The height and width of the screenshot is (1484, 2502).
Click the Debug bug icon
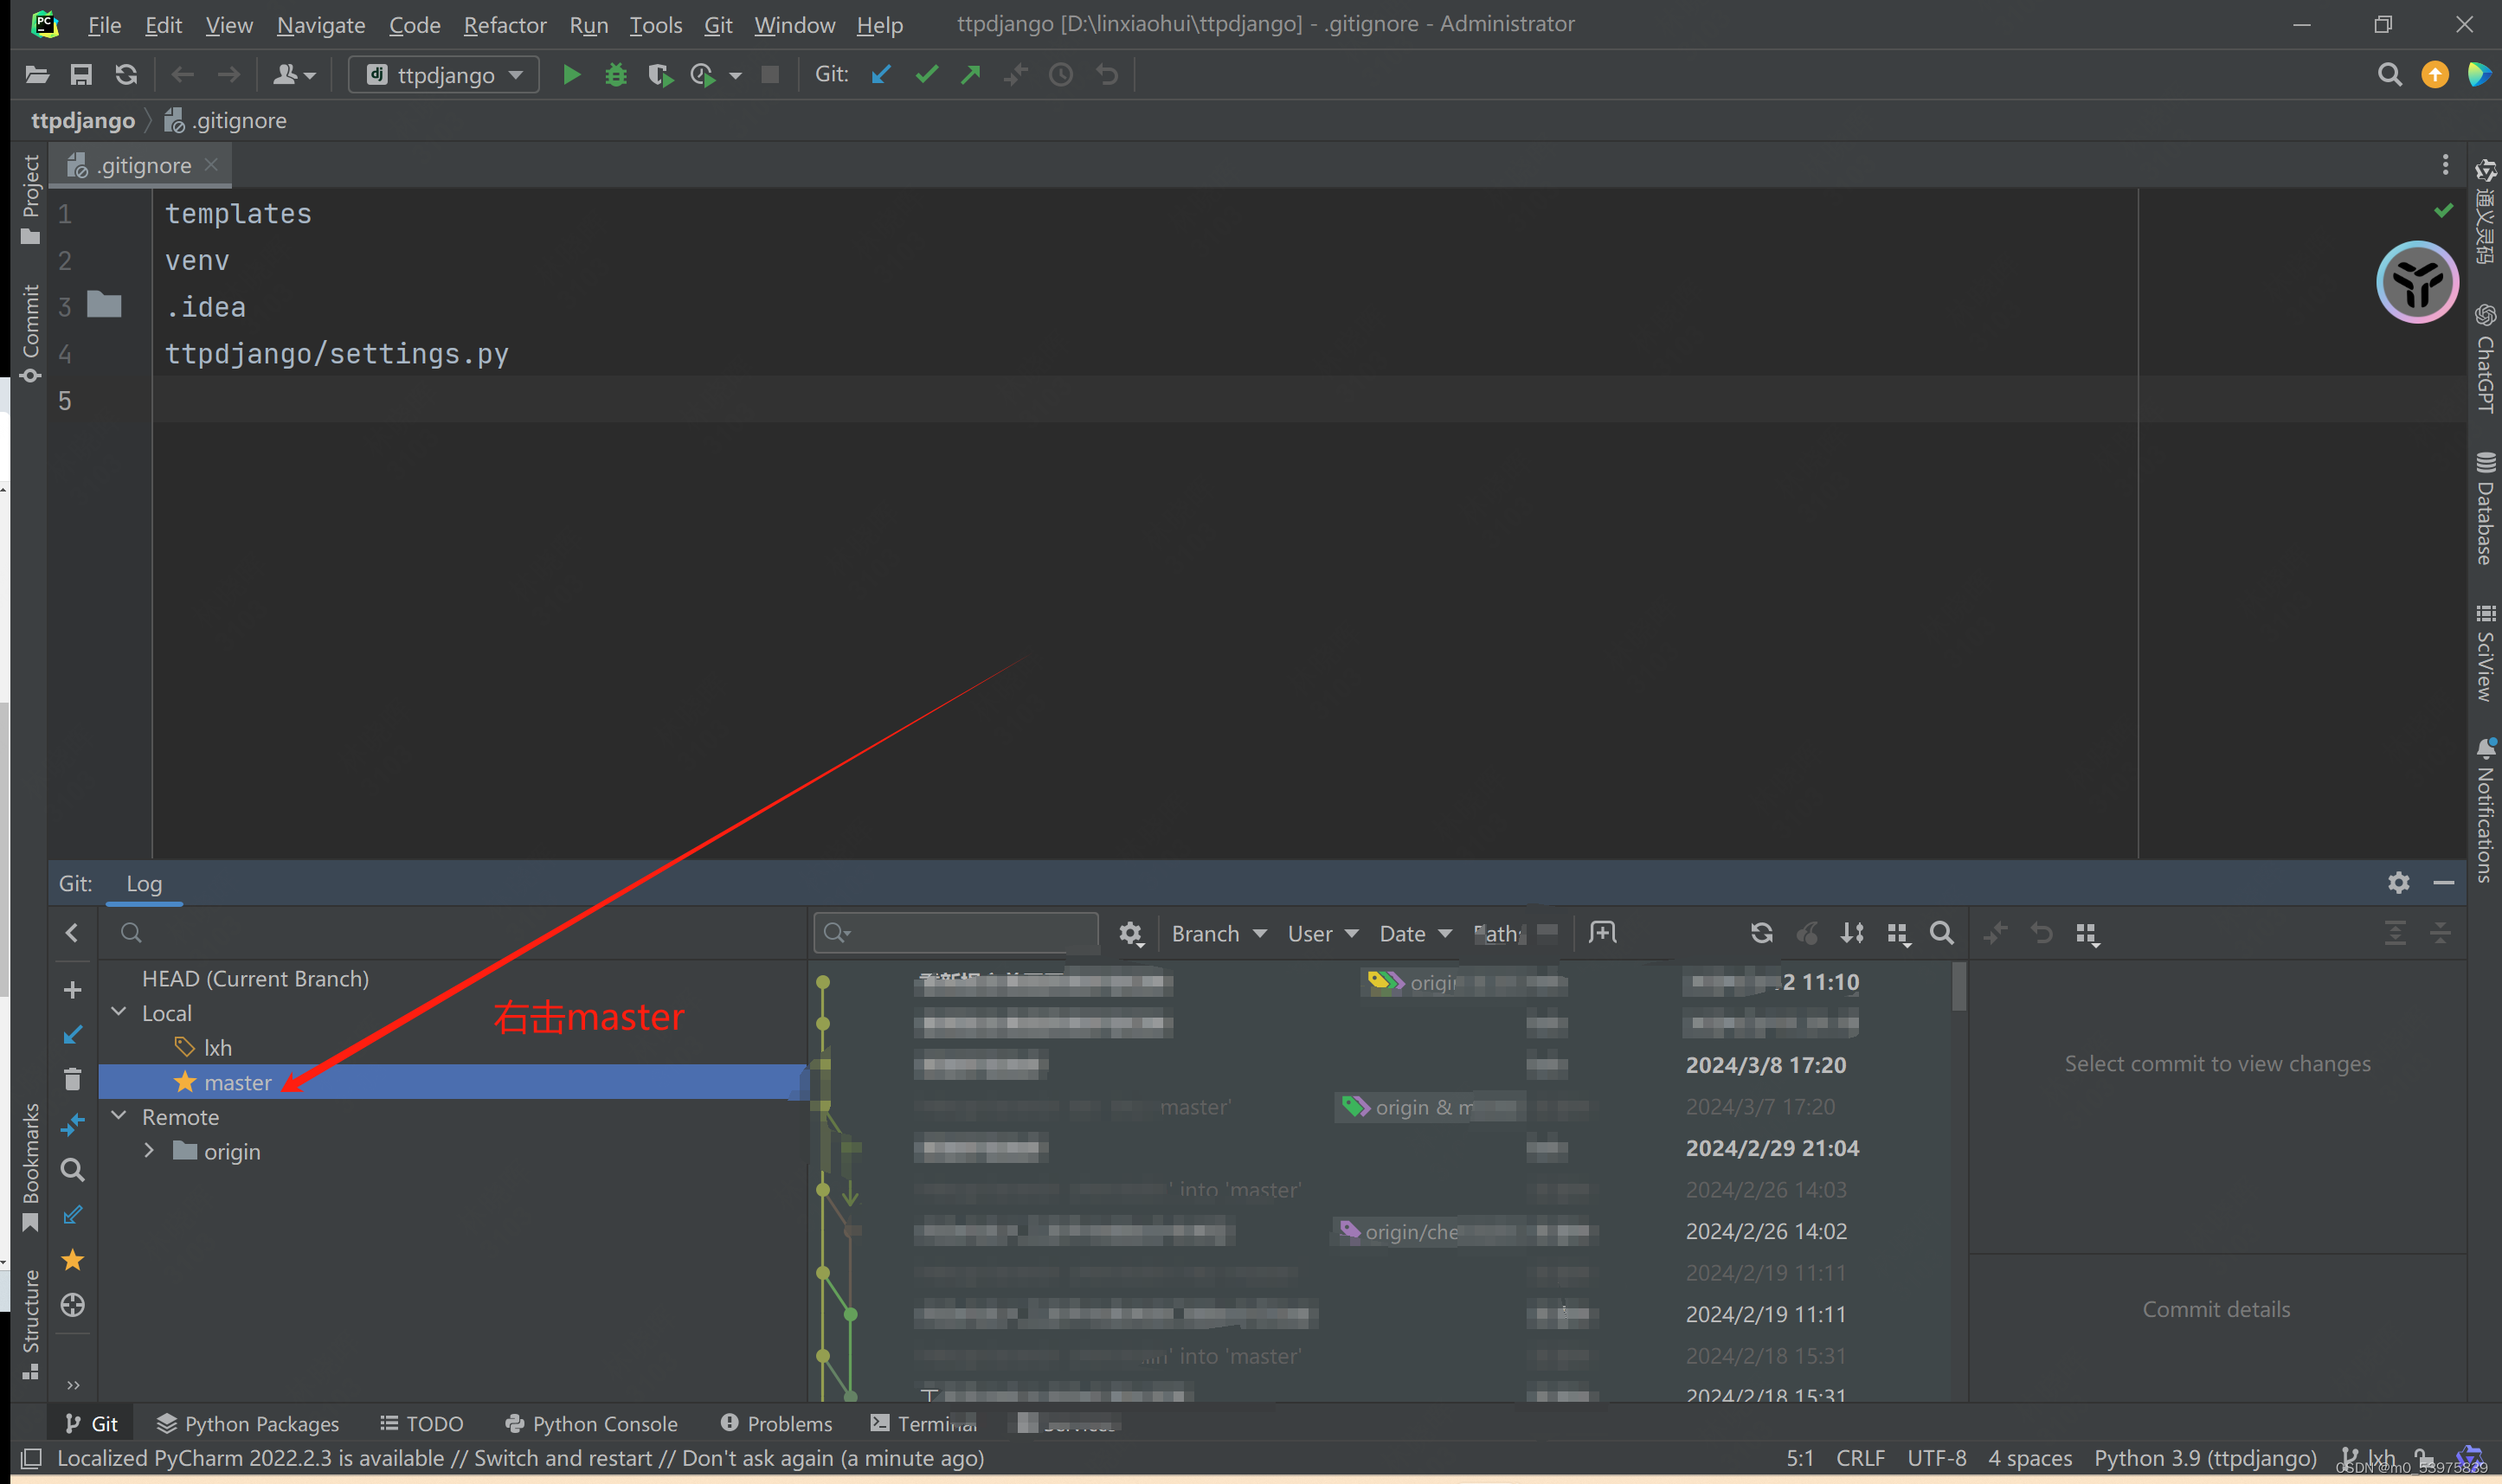616,75
